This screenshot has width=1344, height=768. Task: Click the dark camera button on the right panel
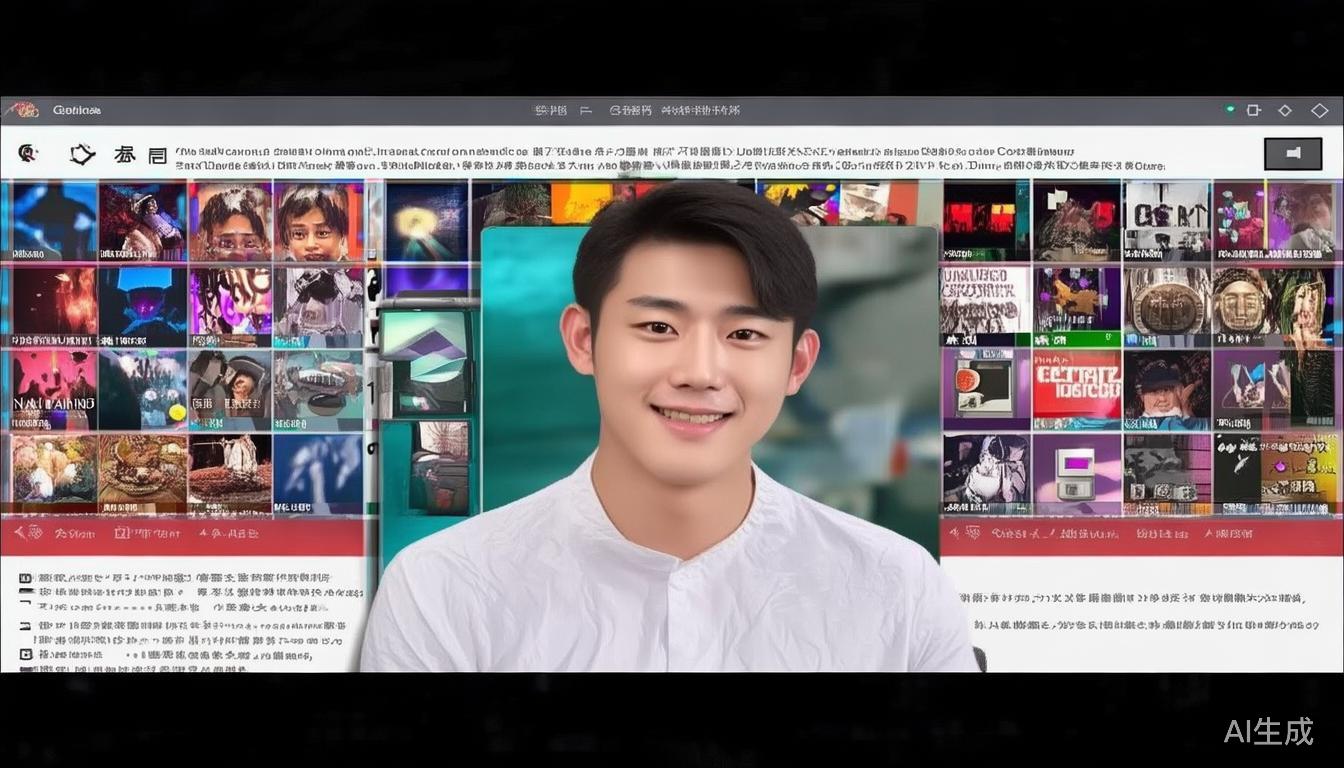click(x=1292, y=153)
